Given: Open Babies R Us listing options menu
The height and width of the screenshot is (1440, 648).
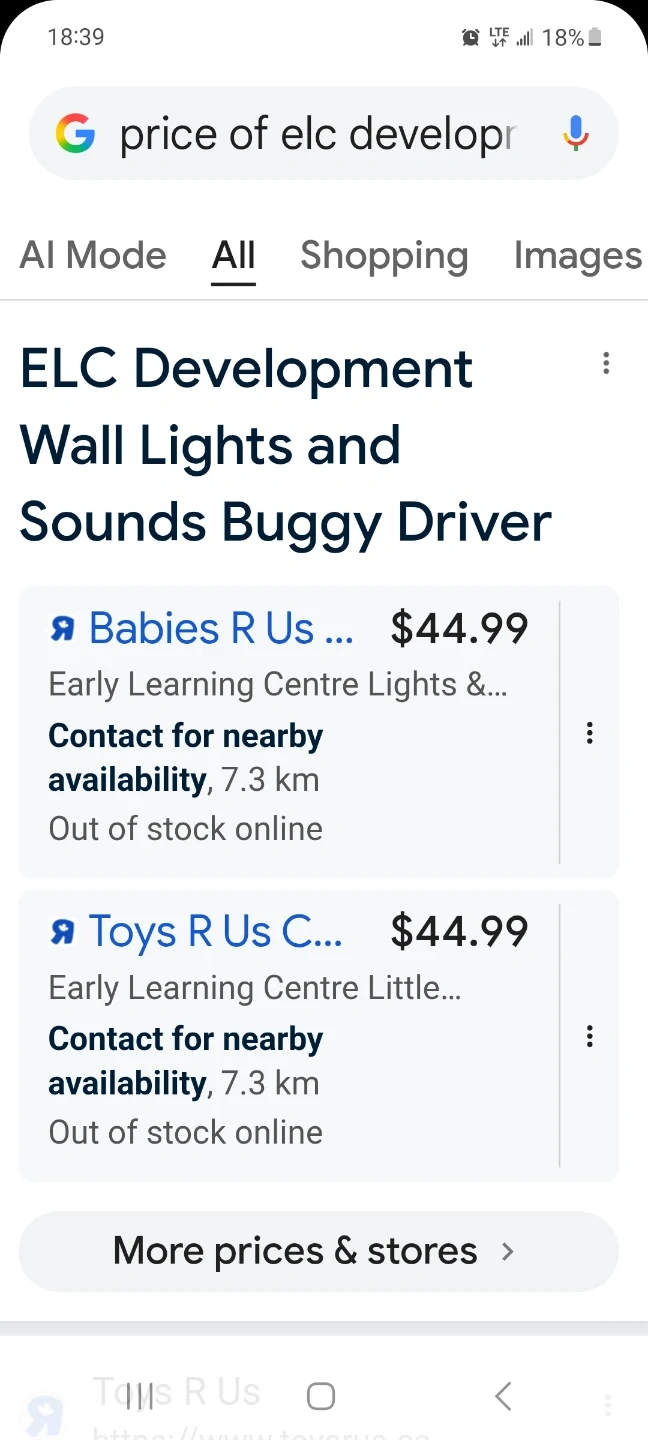Looking at the screenshot, I should (x=590, y=733).
